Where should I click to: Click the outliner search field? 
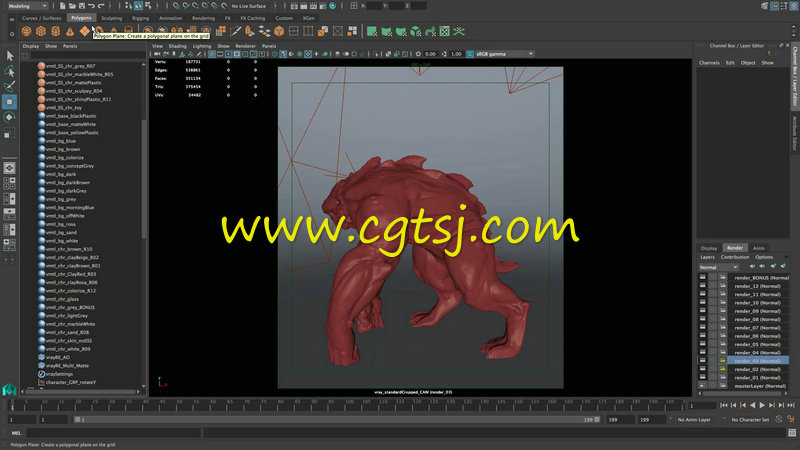click(x=87, y=55)
